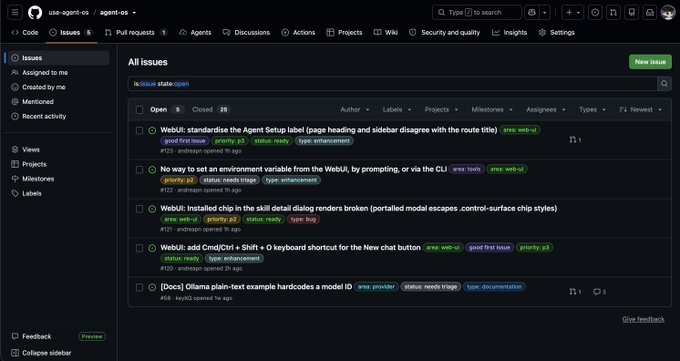Screen dimensions: 680x361
Task: Switch to the Pull requests tab
Action: click(136, 33)
